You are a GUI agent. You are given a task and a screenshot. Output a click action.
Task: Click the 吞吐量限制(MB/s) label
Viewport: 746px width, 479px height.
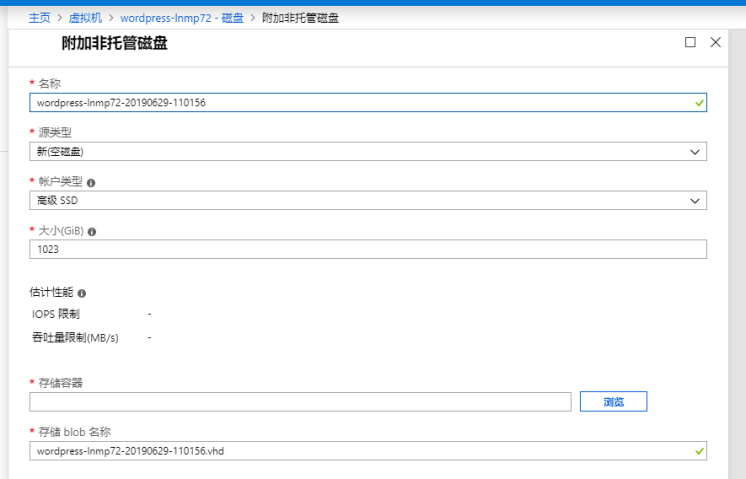76,337
